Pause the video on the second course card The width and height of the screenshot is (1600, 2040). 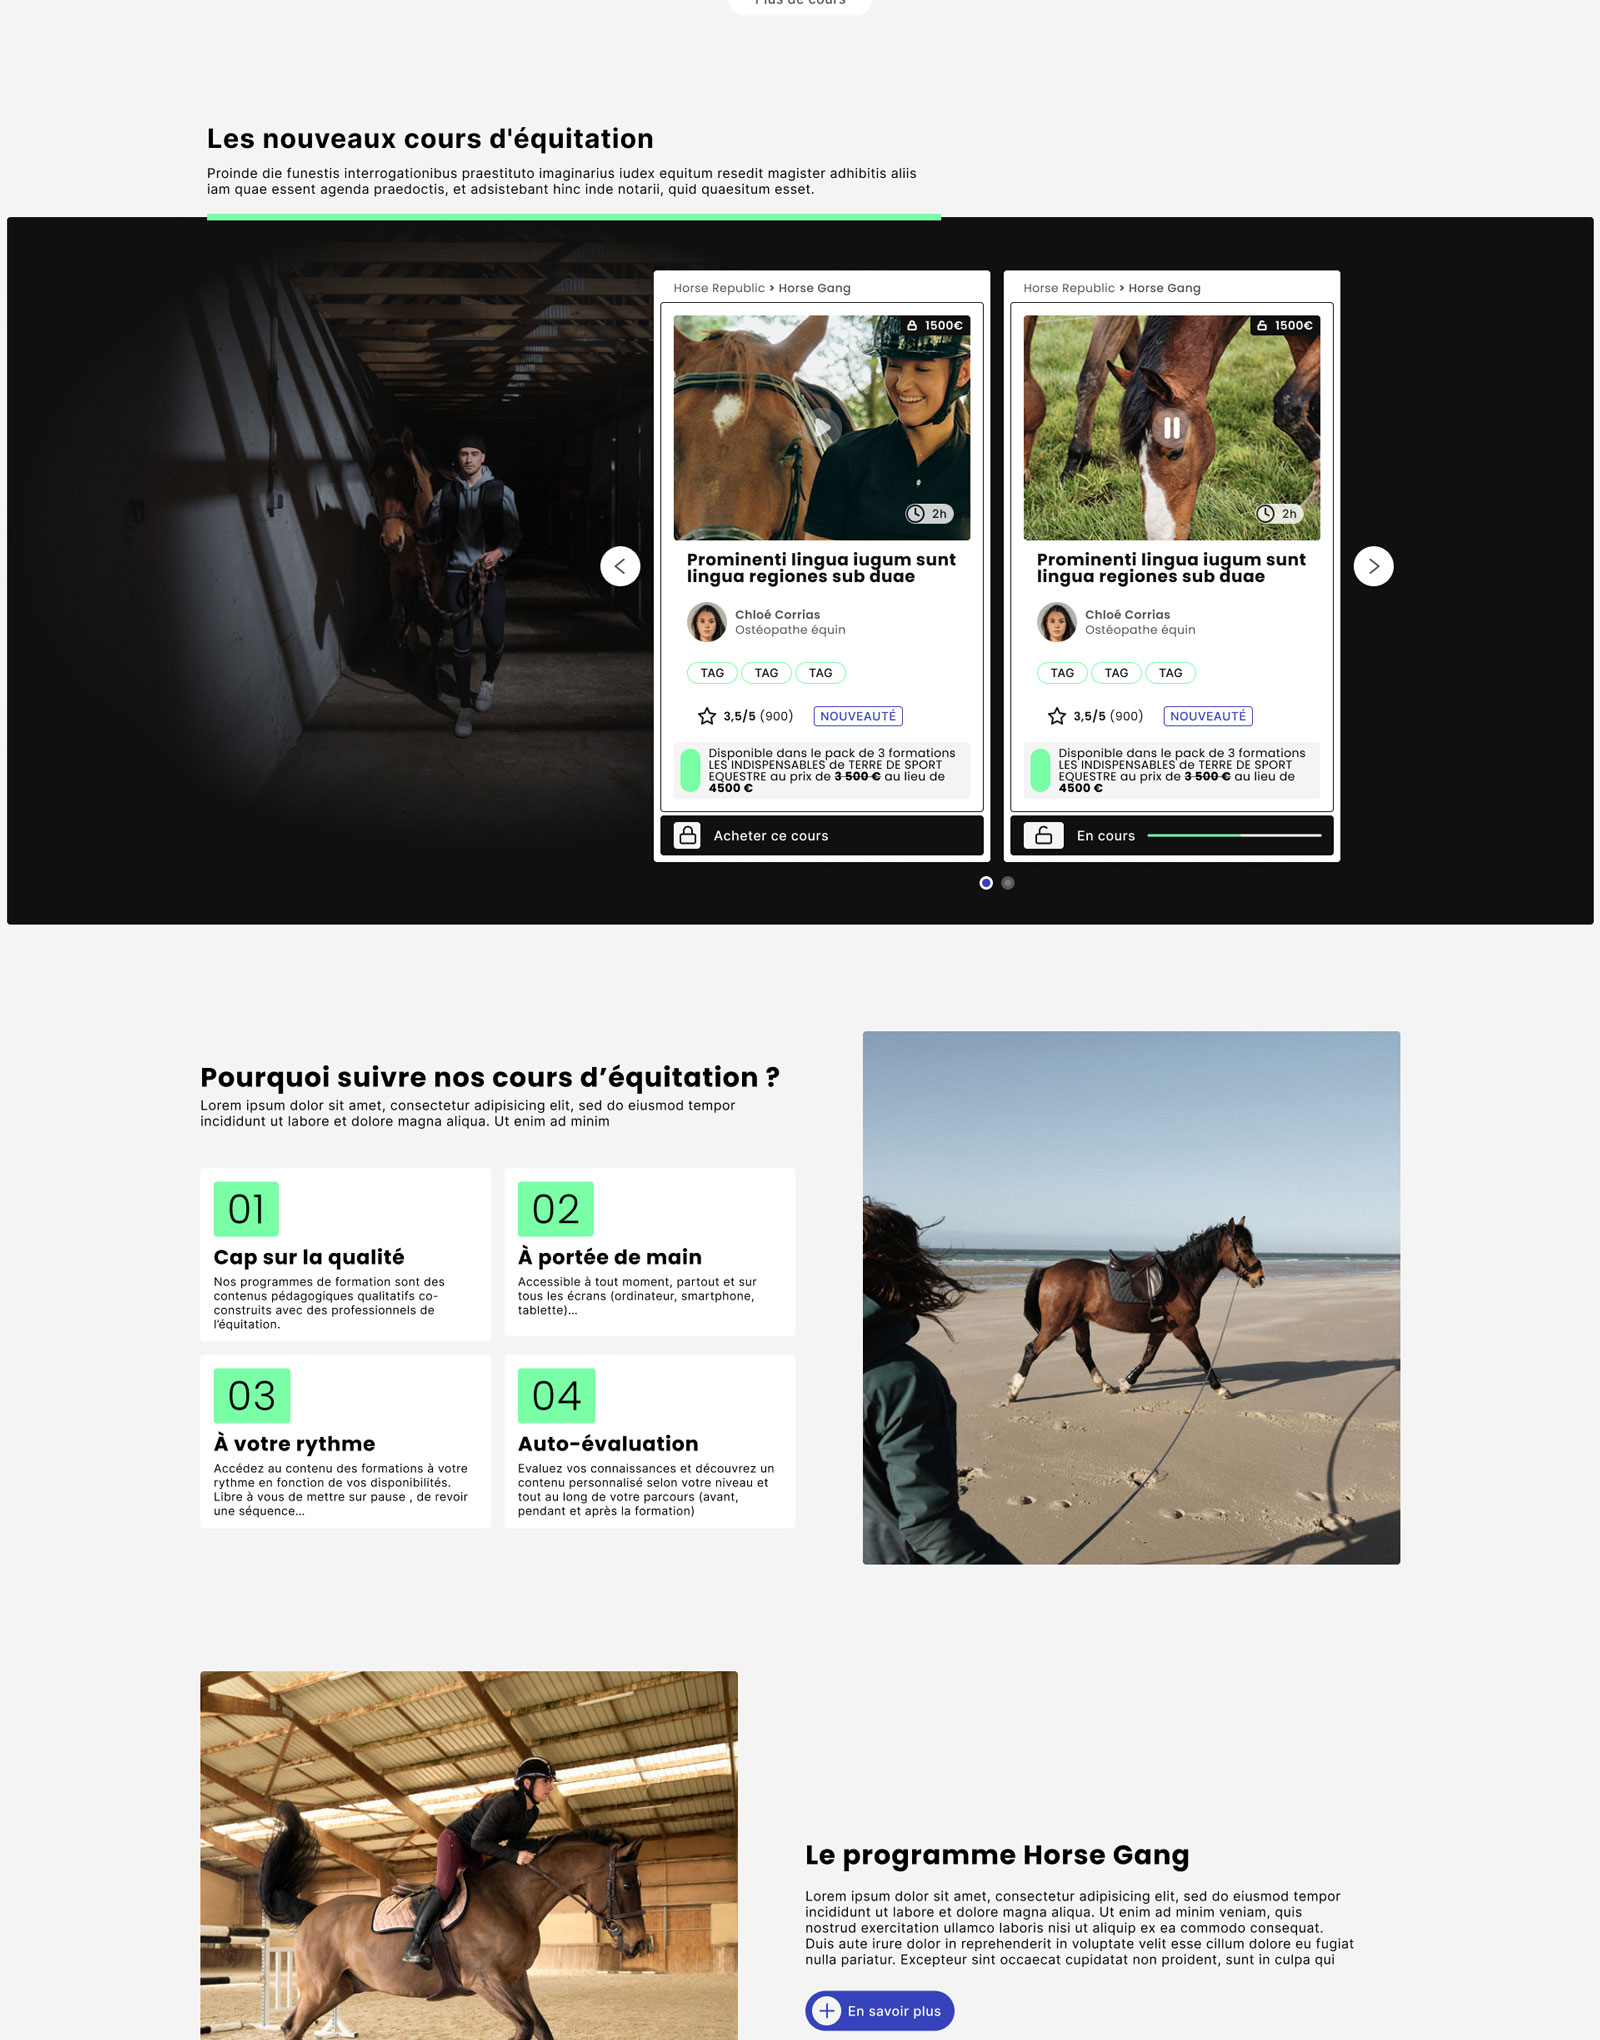[x=1171, y=428]
